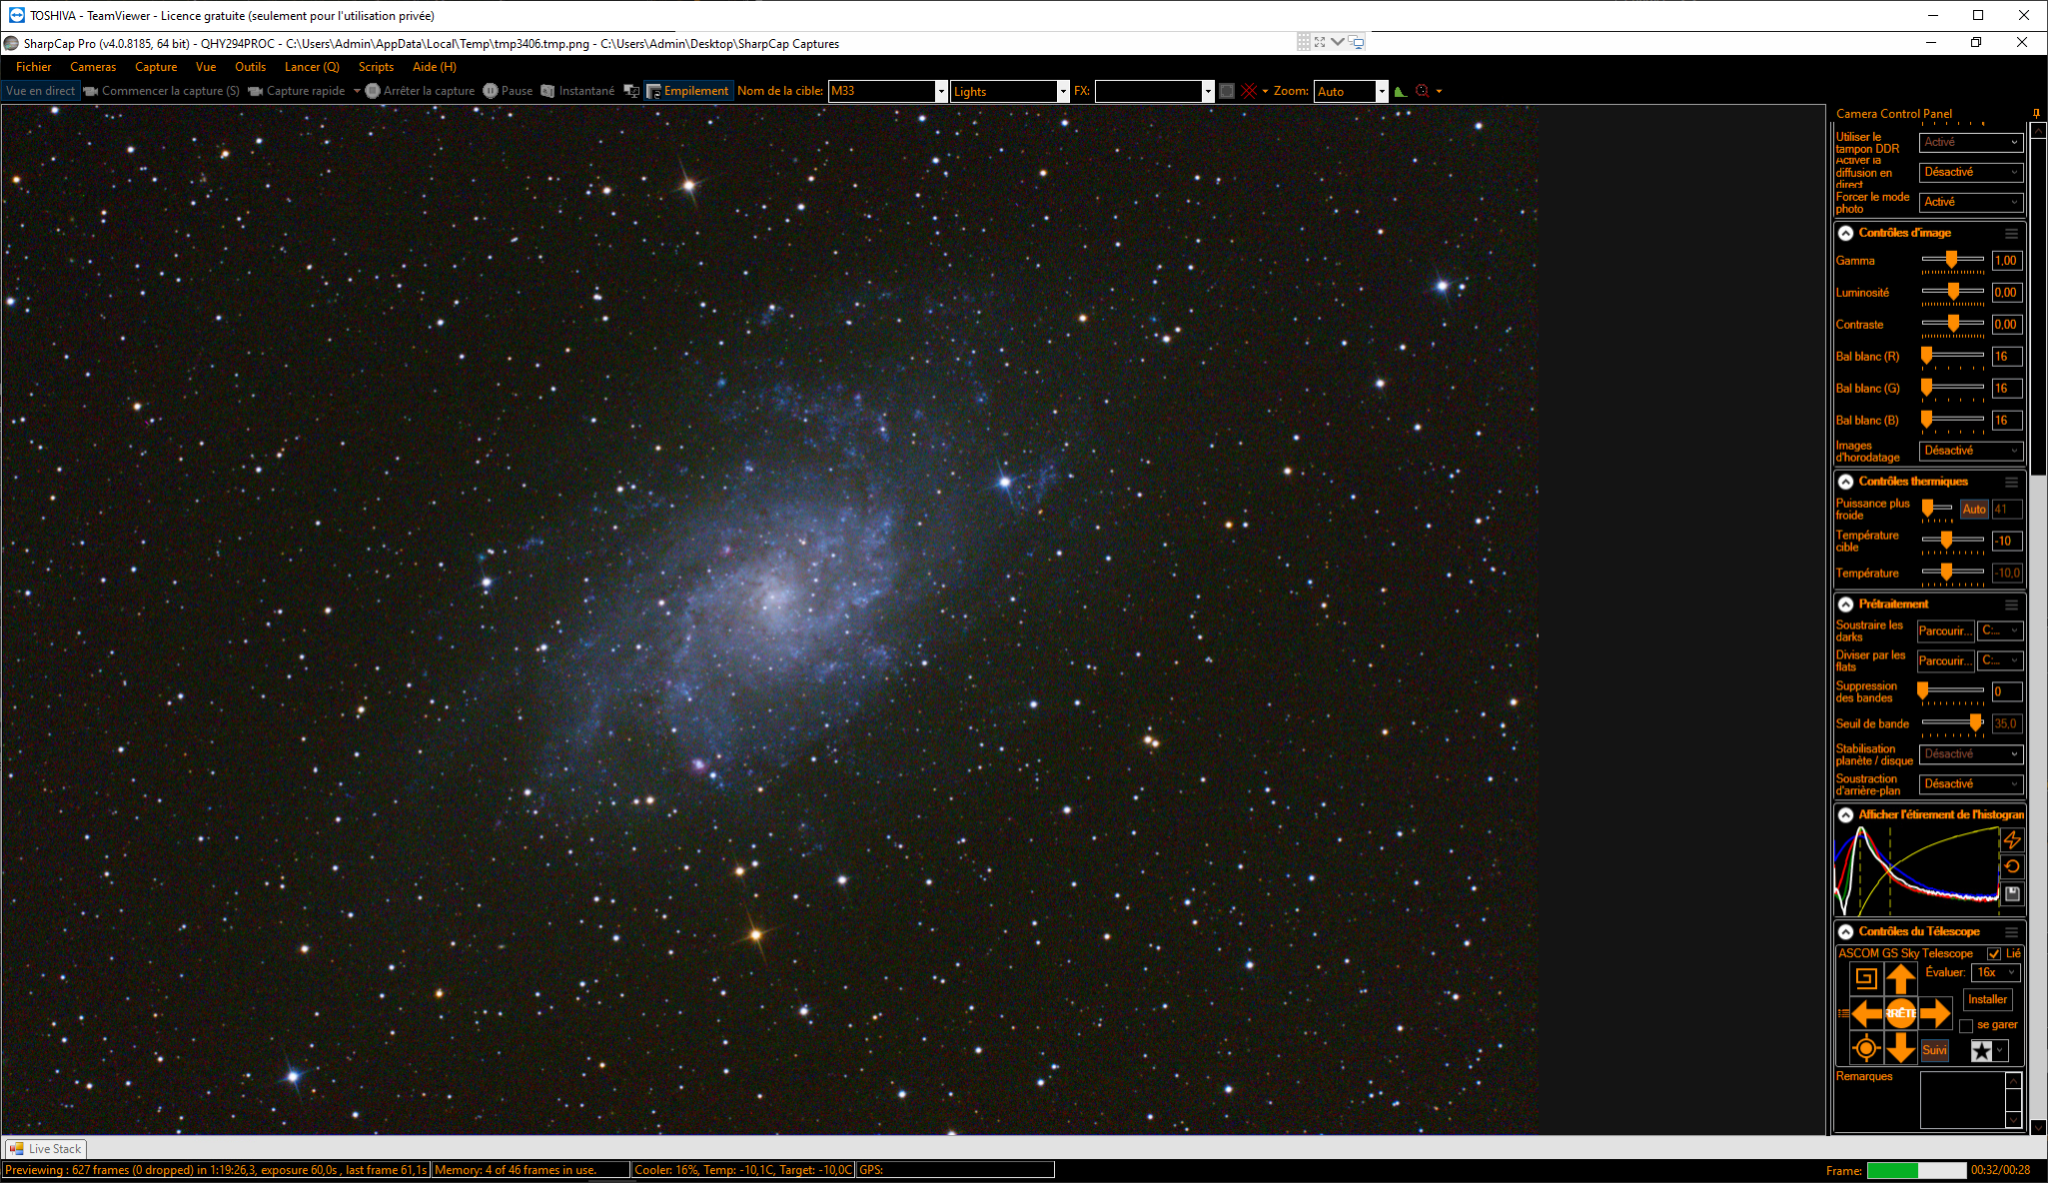Viewport: 2048px width, 1183px height.
Task: Toggle the Suivi tracking button
Action: (x=1935, y=1050)
